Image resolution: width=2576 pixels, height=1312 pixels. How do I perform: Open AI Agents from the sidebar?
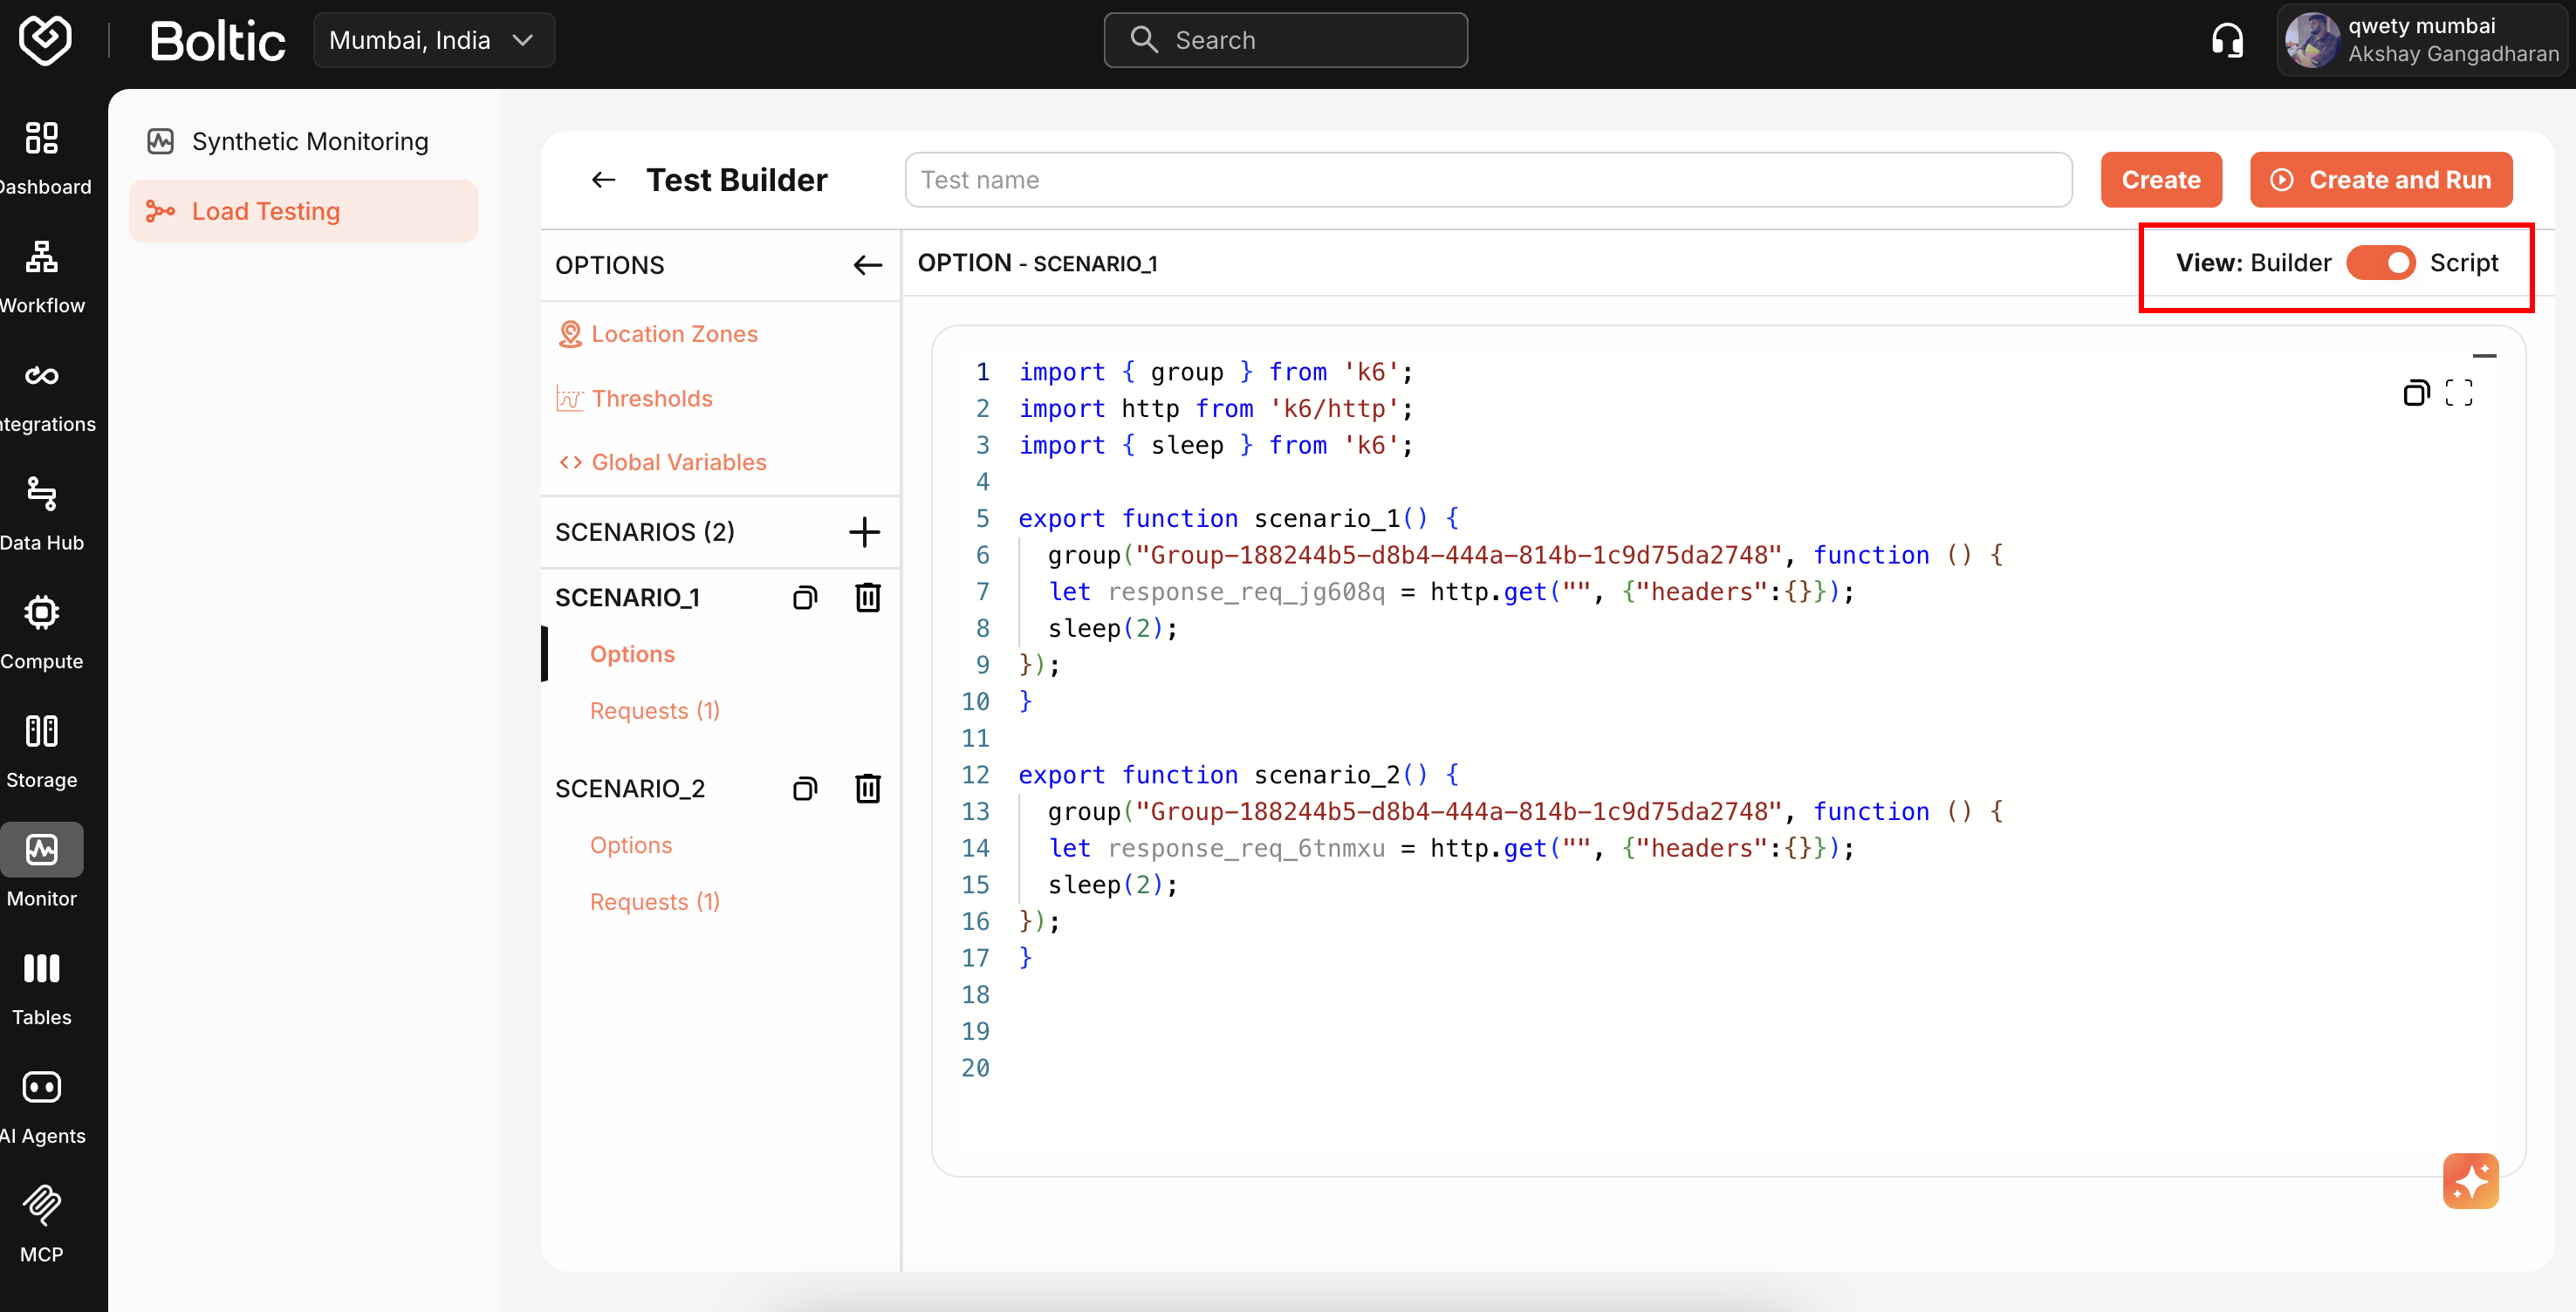pos(41,1103)
